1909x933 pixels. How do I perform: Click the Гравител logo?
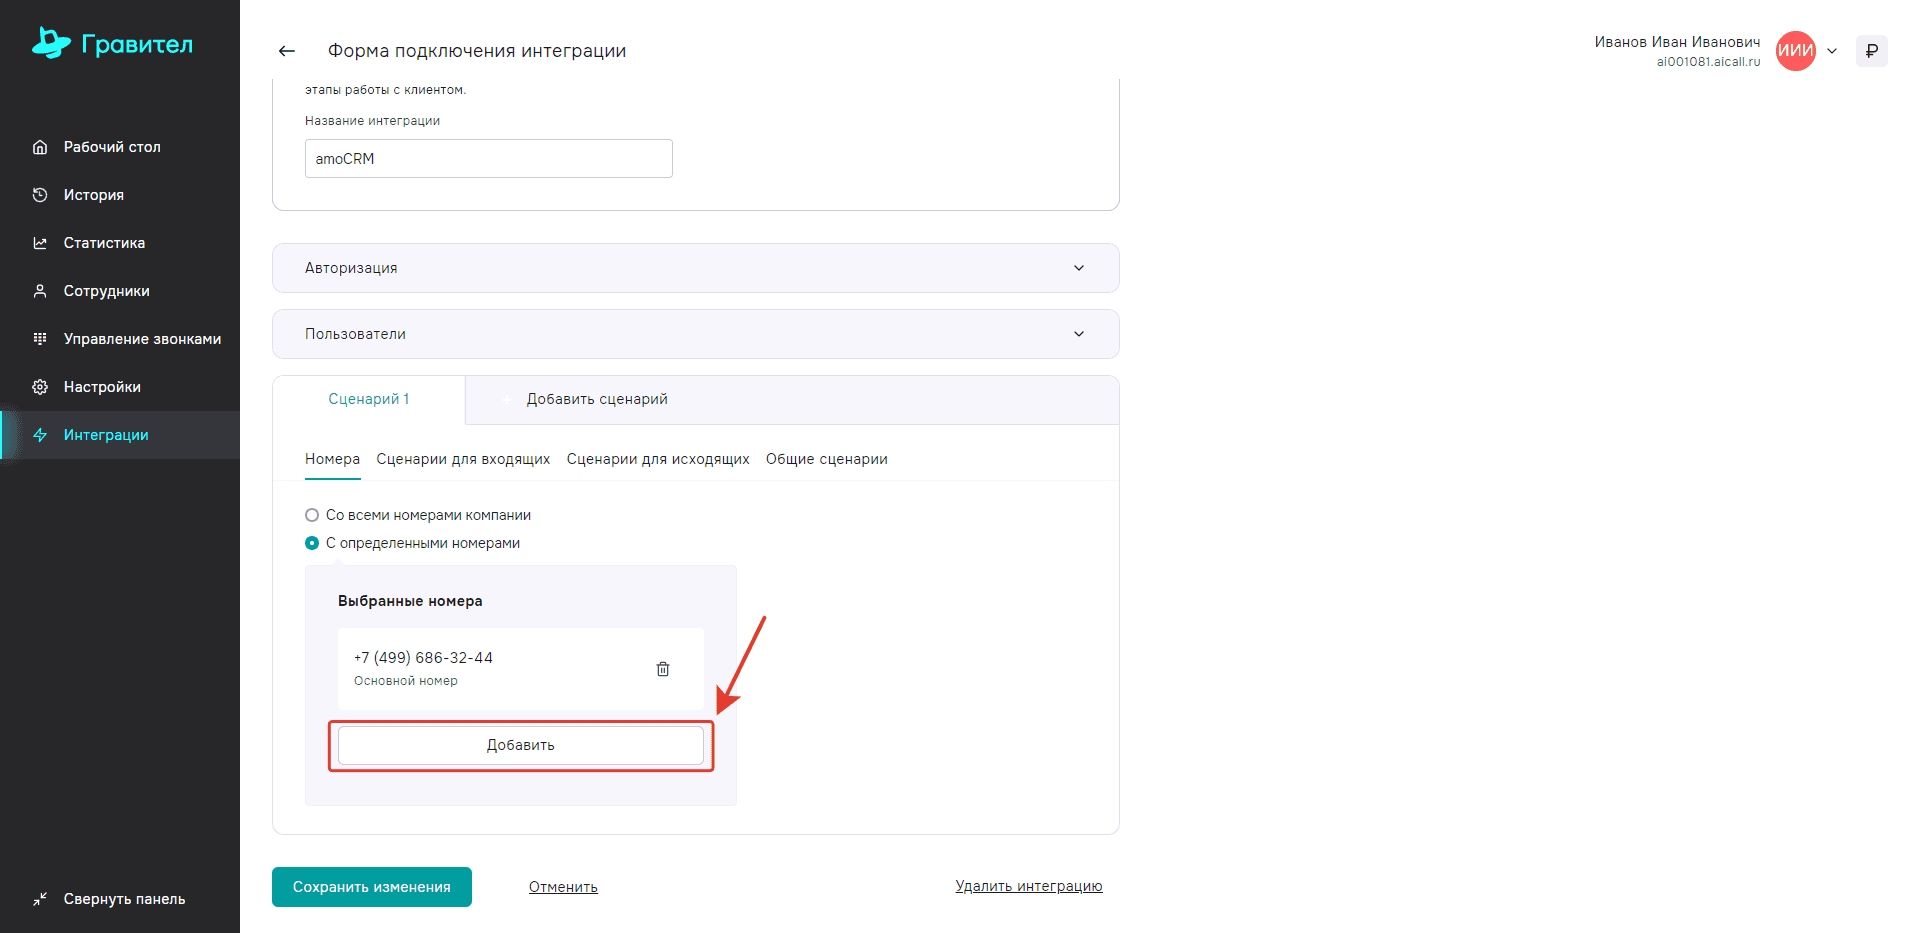point(113,44)
